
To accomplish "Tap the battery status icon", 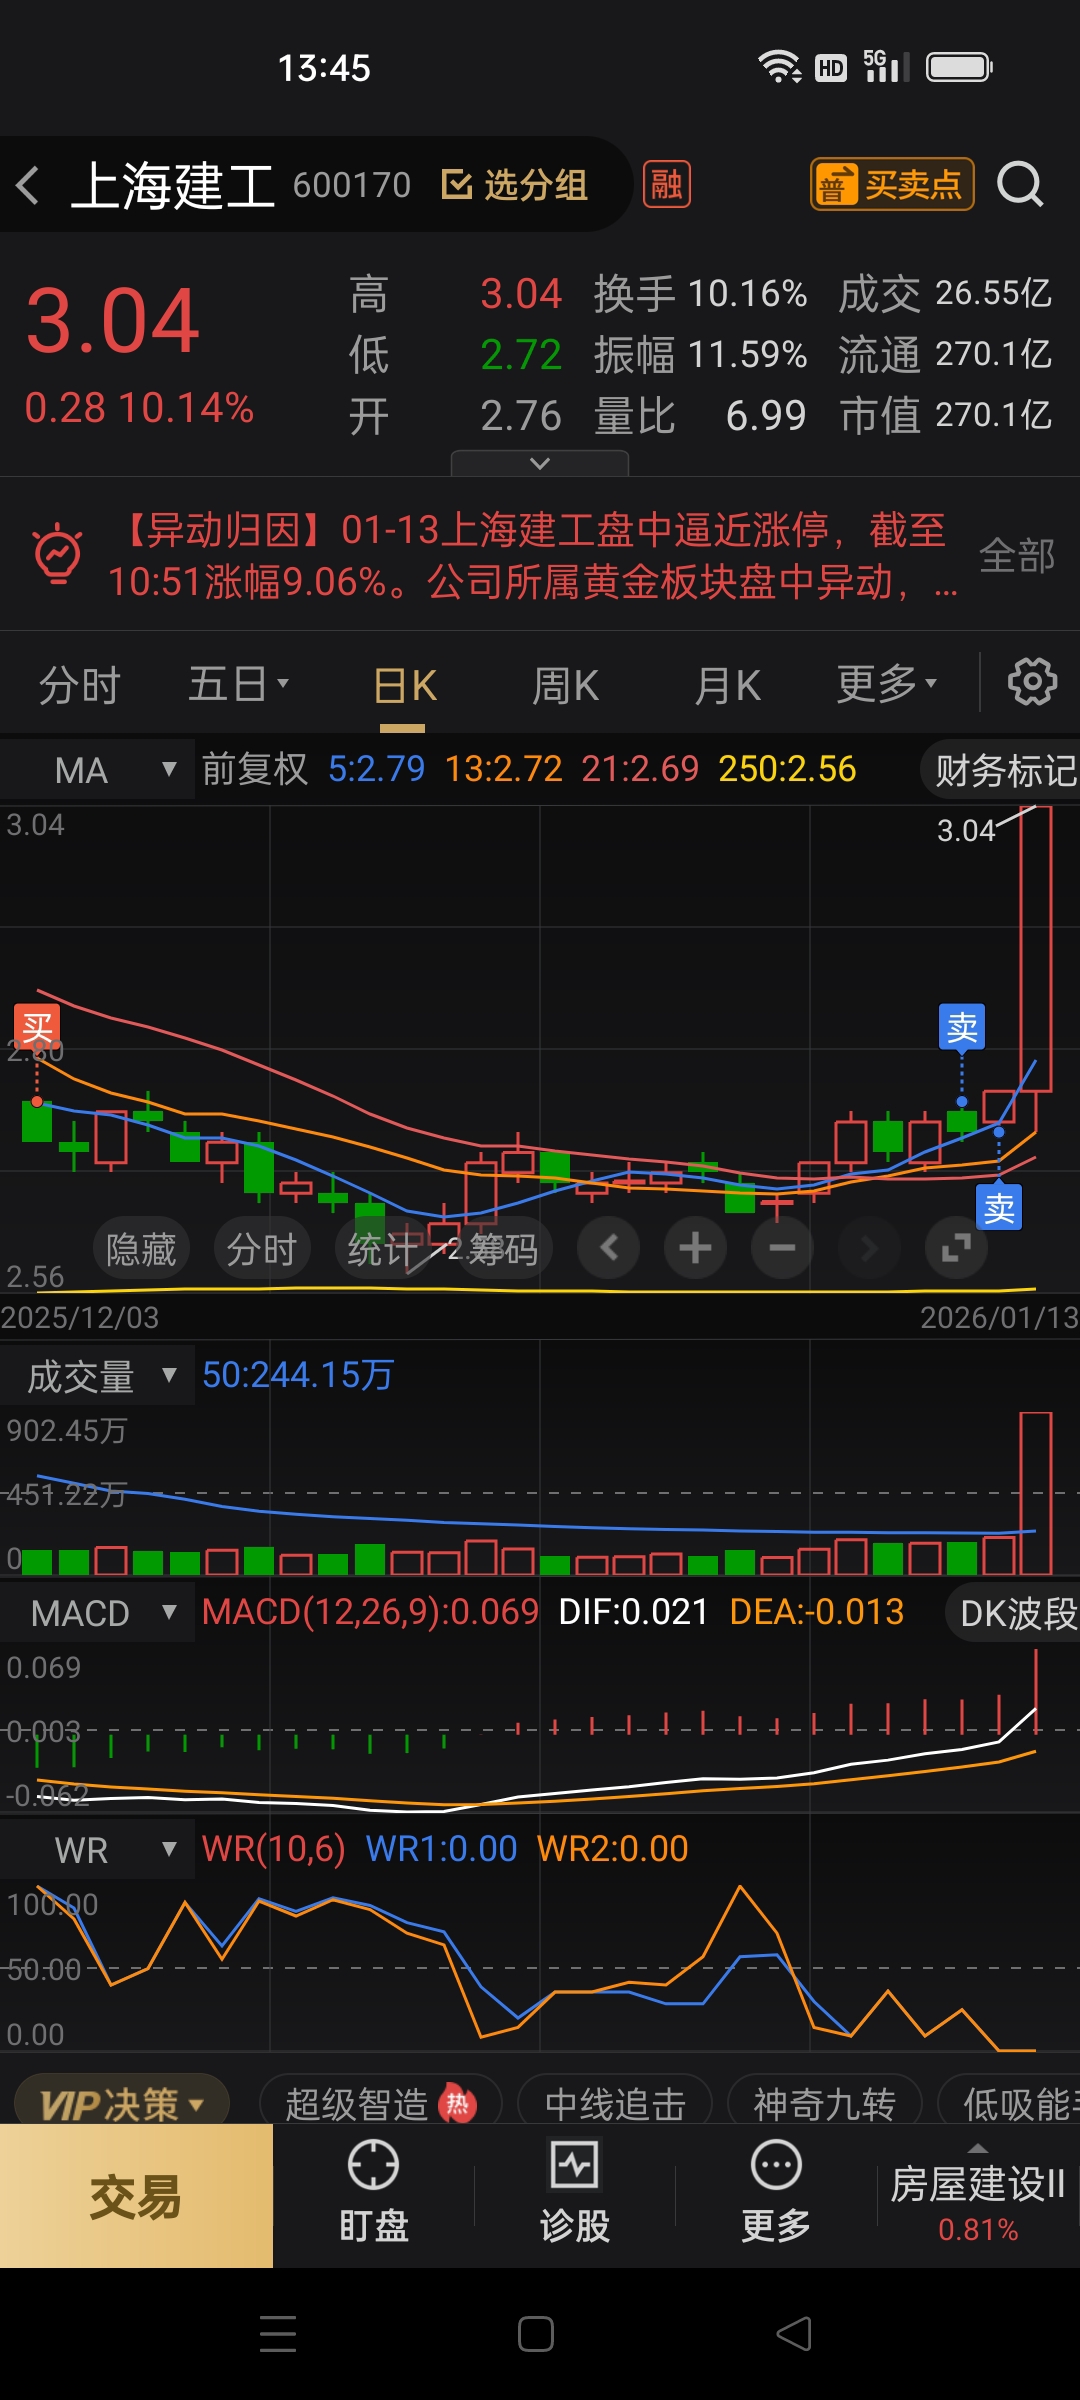I will tap(959, 67).
